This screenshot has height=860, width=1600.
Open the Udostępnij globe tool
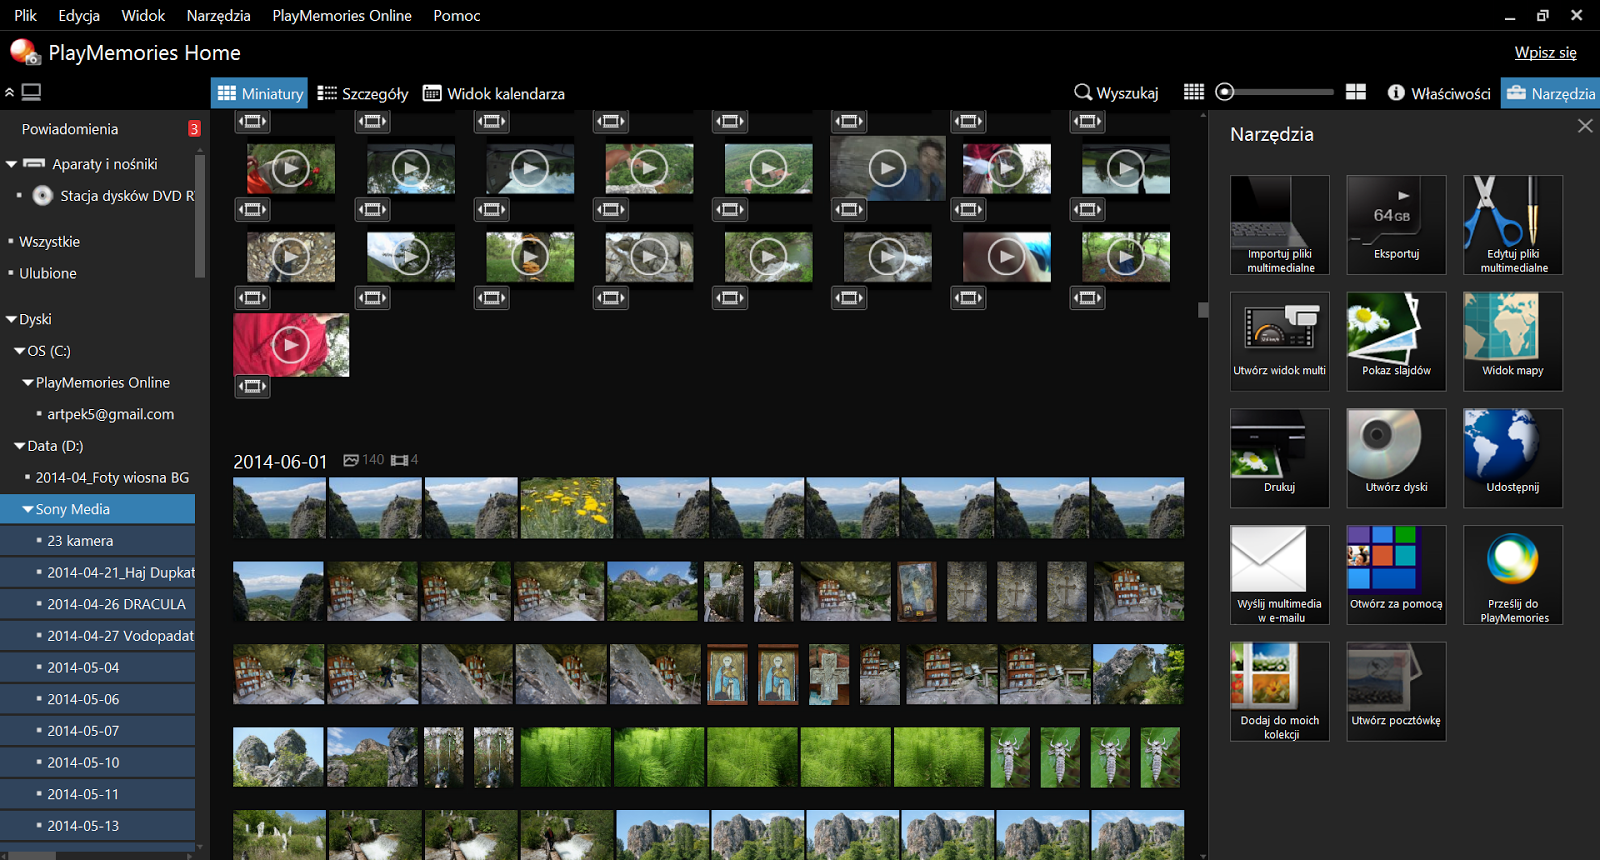click(1513, 458)
